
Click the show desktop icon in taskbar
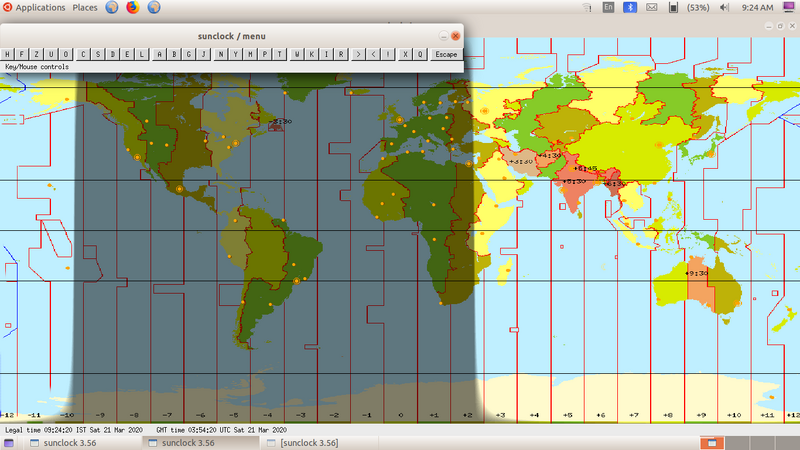[x=9, y=443]
